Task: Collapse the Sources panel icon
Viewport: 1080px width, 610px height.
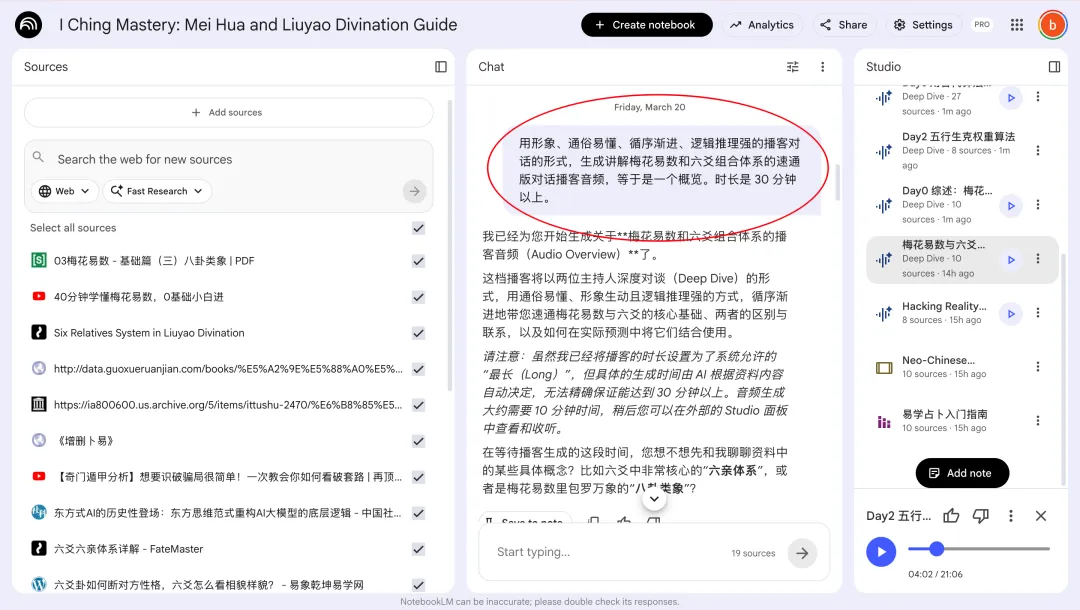Action: point(441,67)
